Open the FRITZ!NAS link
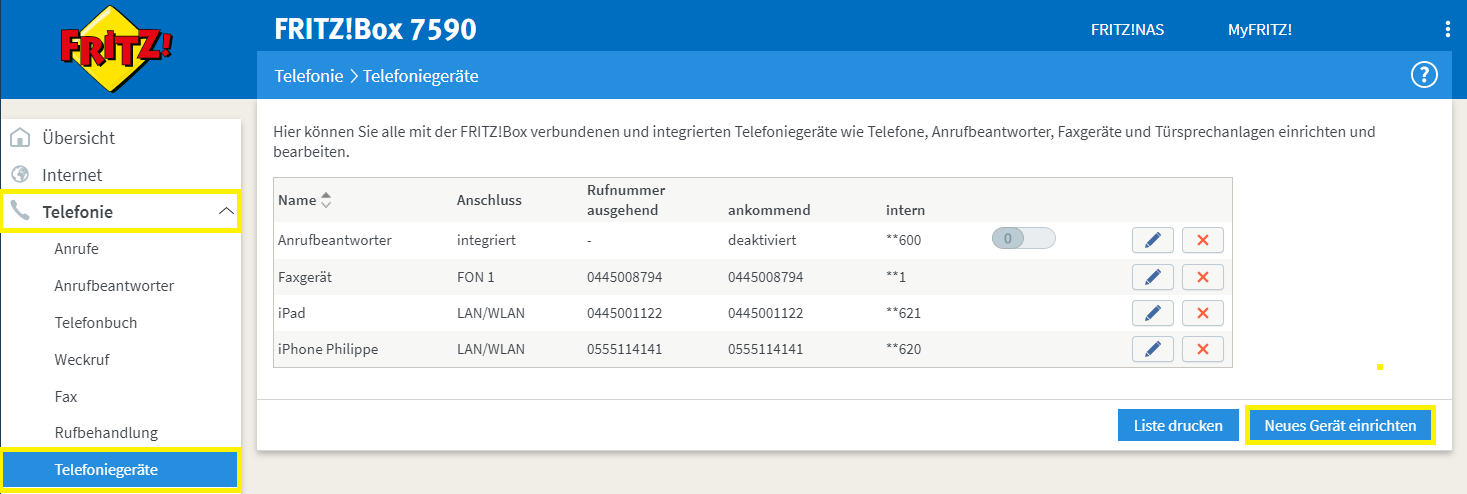The width and height of the screenshot is (1467, 494). 1127,30
